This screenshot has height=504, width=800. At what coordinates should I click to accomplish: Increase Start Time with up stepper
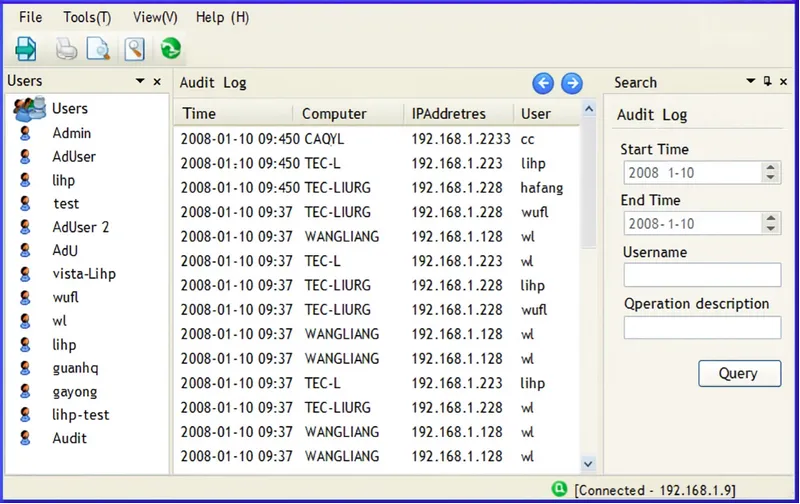770,167
